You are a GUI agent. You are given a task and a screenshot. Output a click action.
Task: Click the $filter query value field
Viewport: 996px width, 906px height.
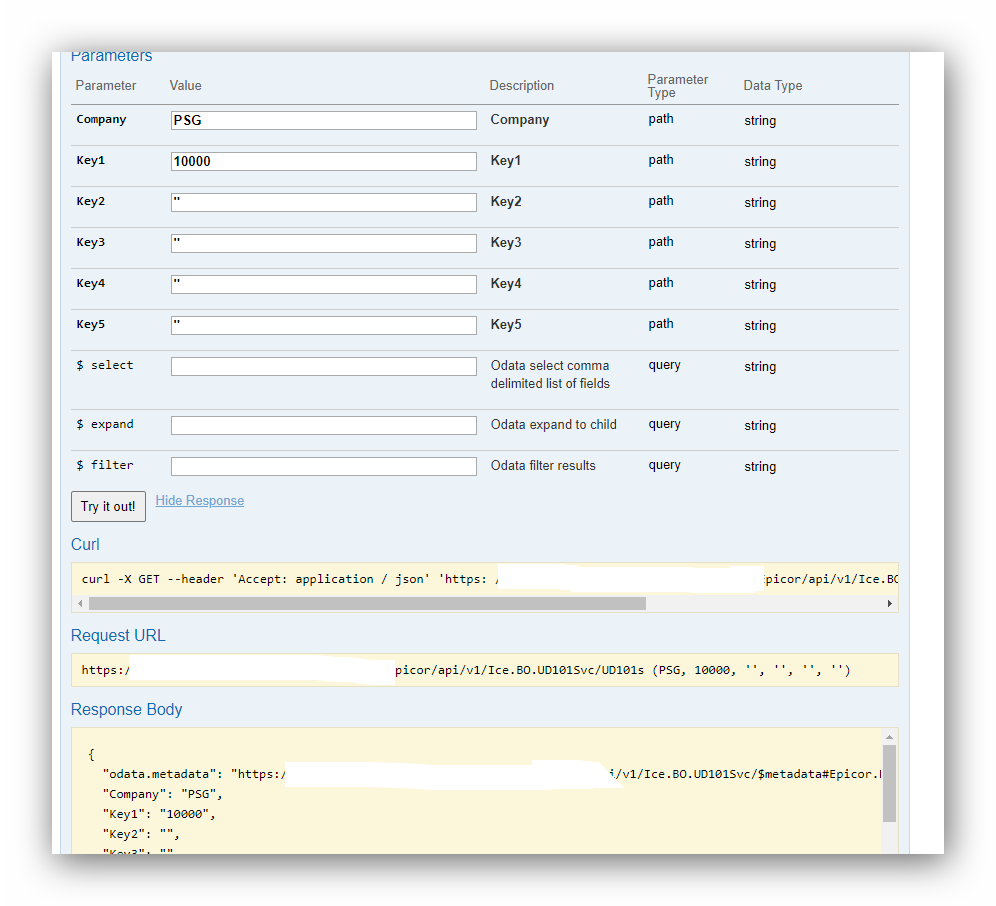pyautogui.click(x=322, y=466)
